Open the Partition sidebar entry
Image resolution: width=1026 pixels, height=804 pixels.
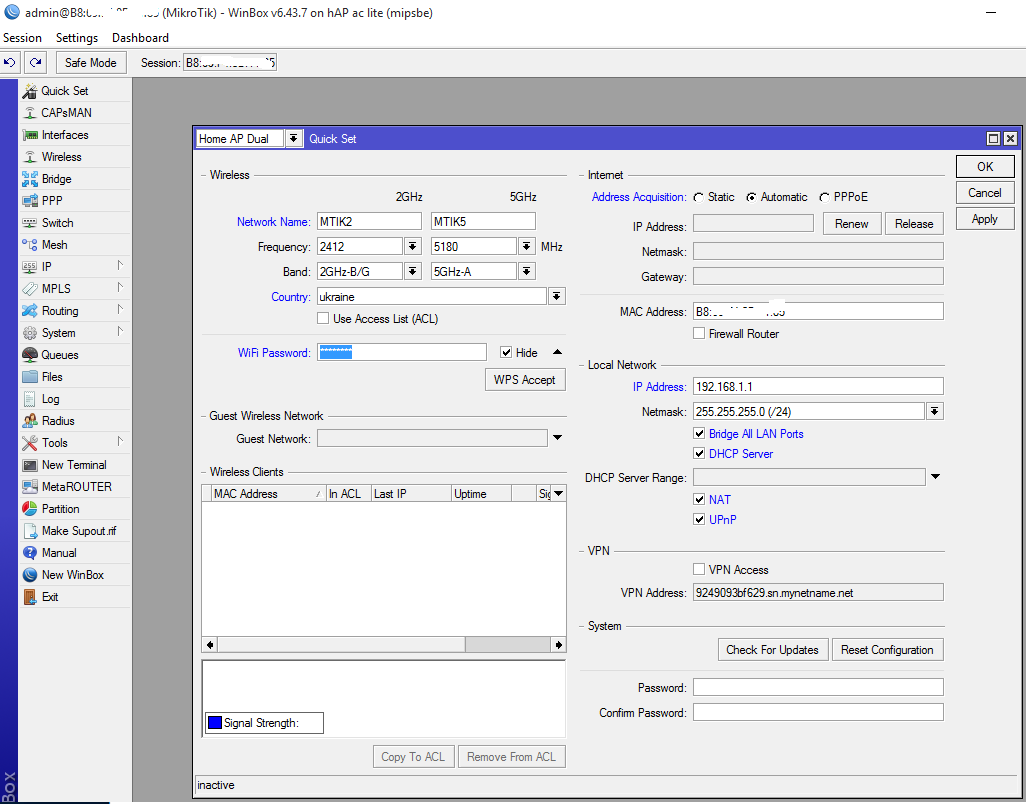coord(75,509)
